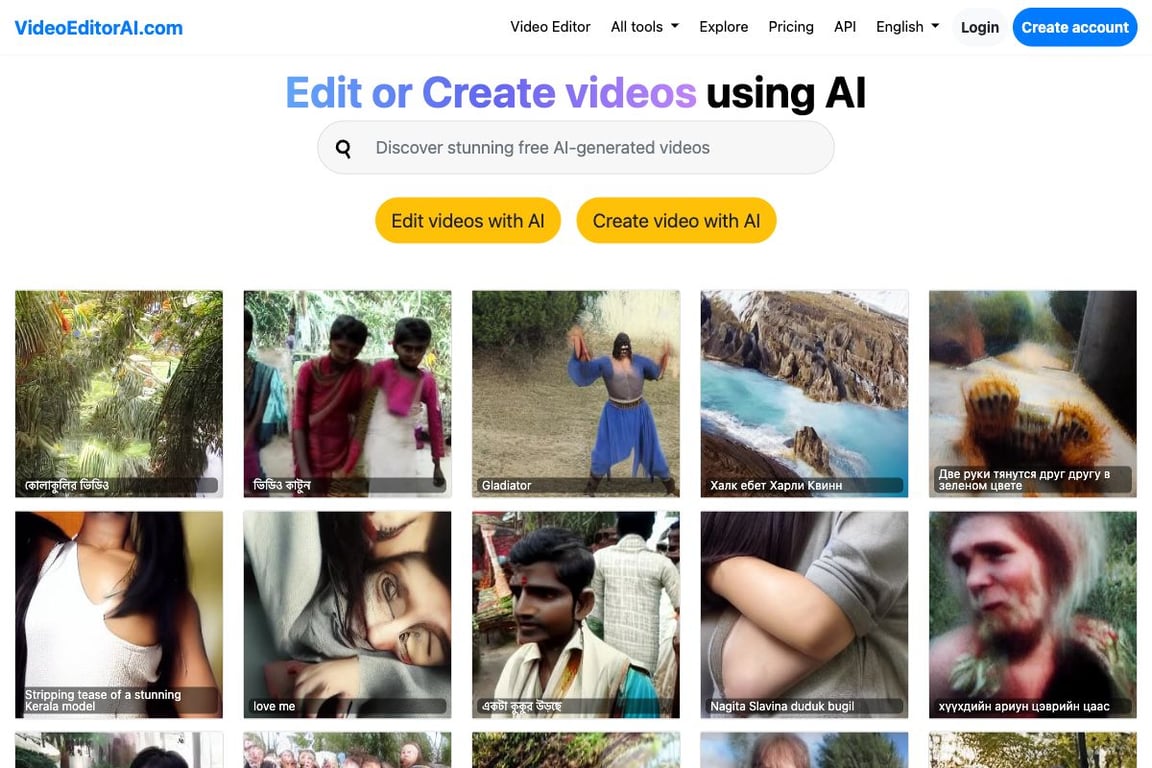
Task: Open the Nagita Slavina duduk bugil thumbnail
Action: pyautogui.click(x=804, y=614)
